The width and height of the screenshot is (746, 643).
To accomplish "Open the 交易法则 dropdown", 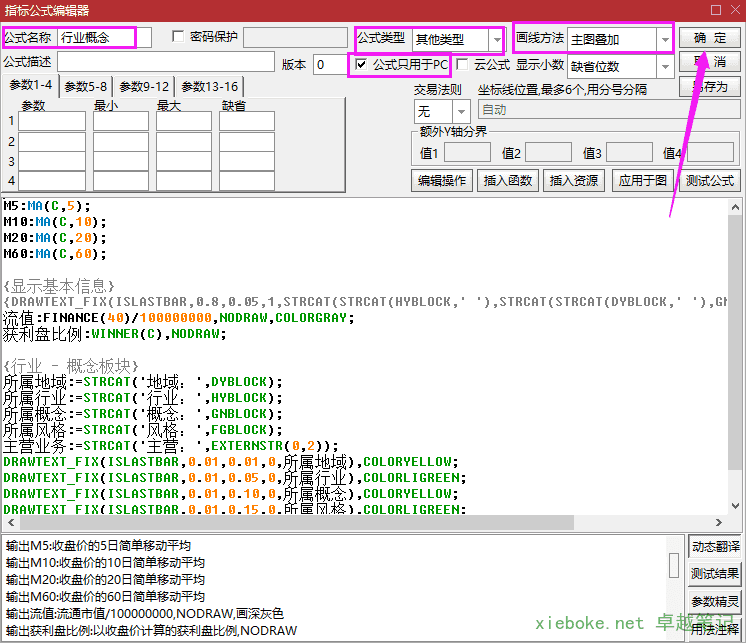I will pyautogui.click(x=461, y=111).
